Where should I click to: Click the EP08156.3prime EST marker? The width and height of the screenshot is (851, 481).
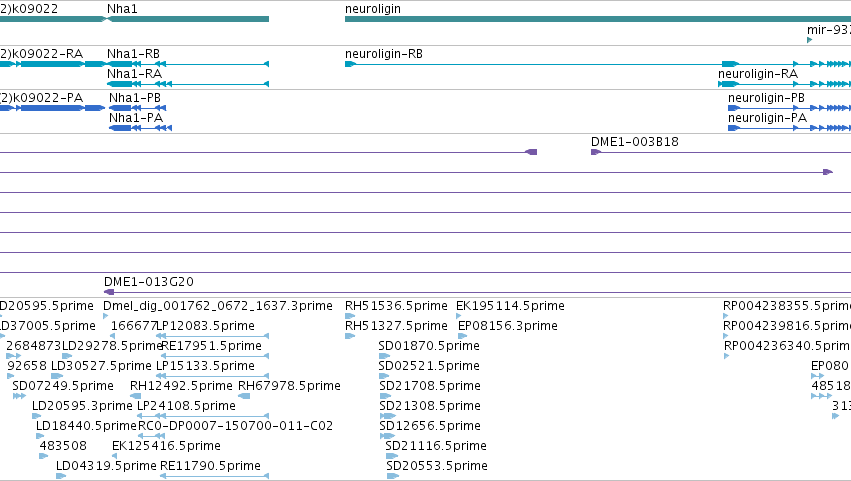point(462,336)
